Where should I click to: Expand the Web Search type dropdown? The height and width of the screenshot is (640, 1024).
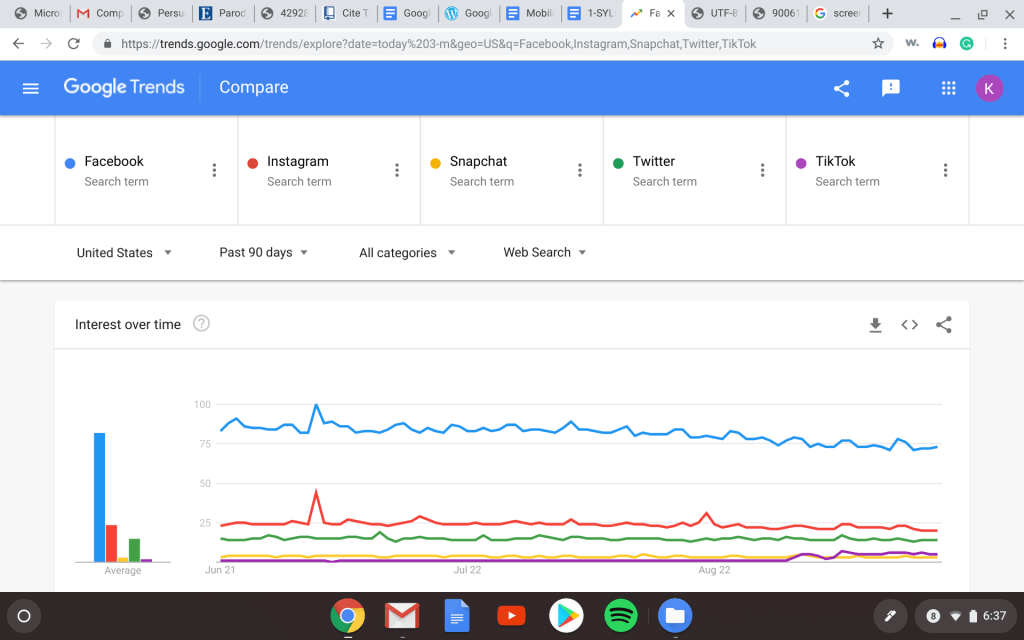click(x=545, y=253)
